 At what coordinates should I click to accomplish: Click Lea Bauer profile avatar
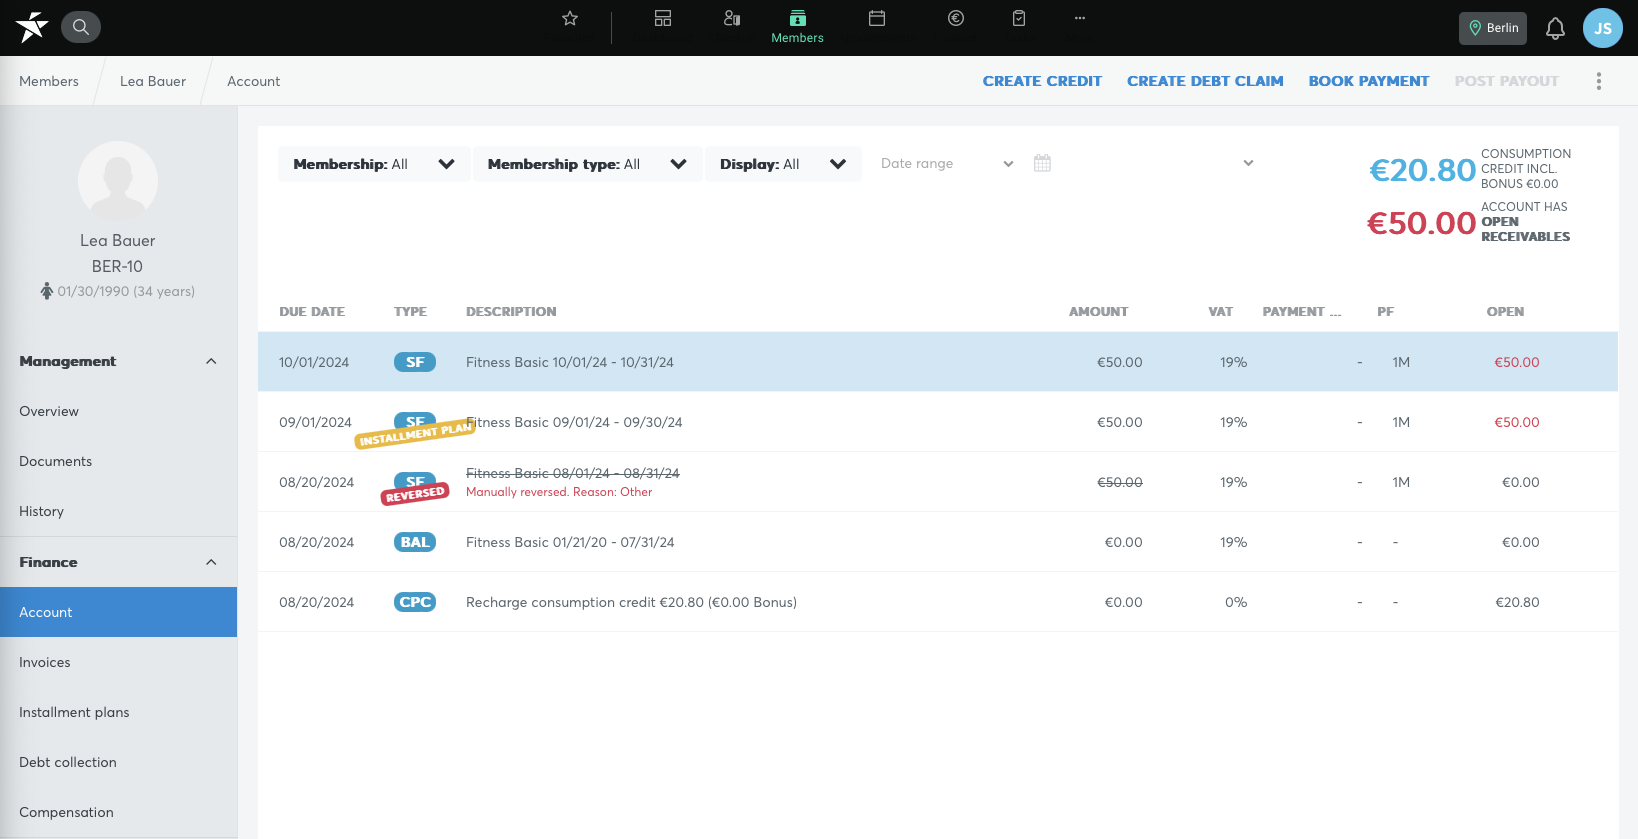(118, 181)
